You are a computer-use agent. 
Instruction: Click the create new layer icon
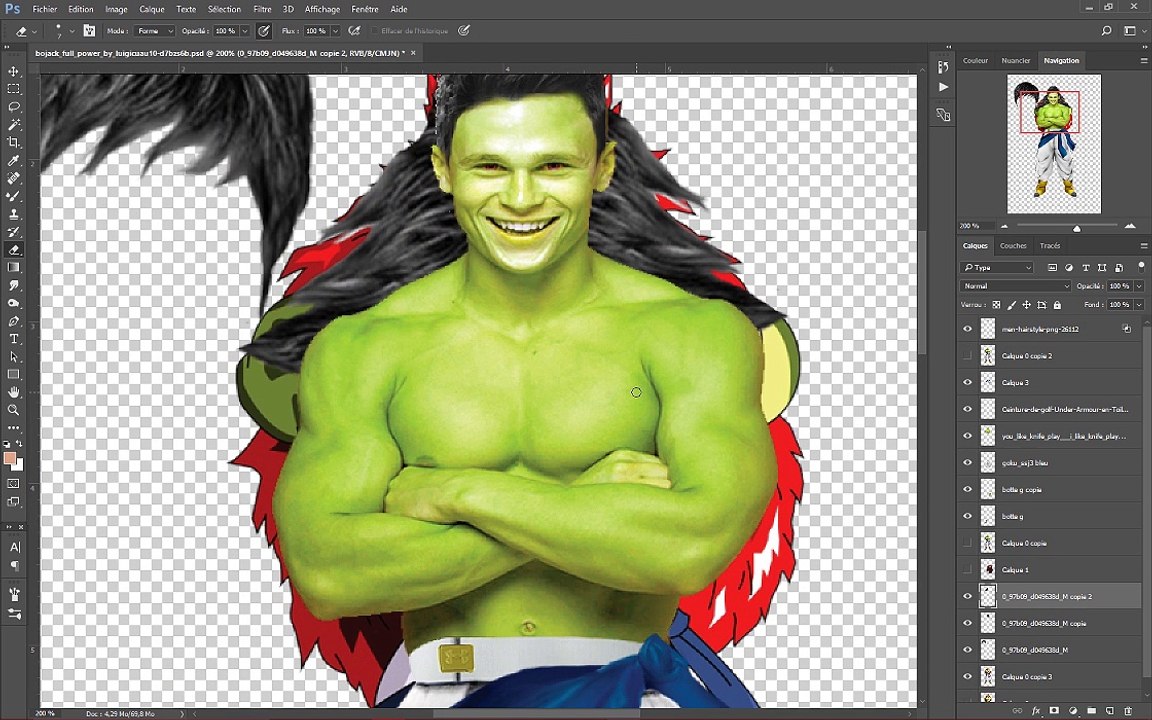[1109, 711]
